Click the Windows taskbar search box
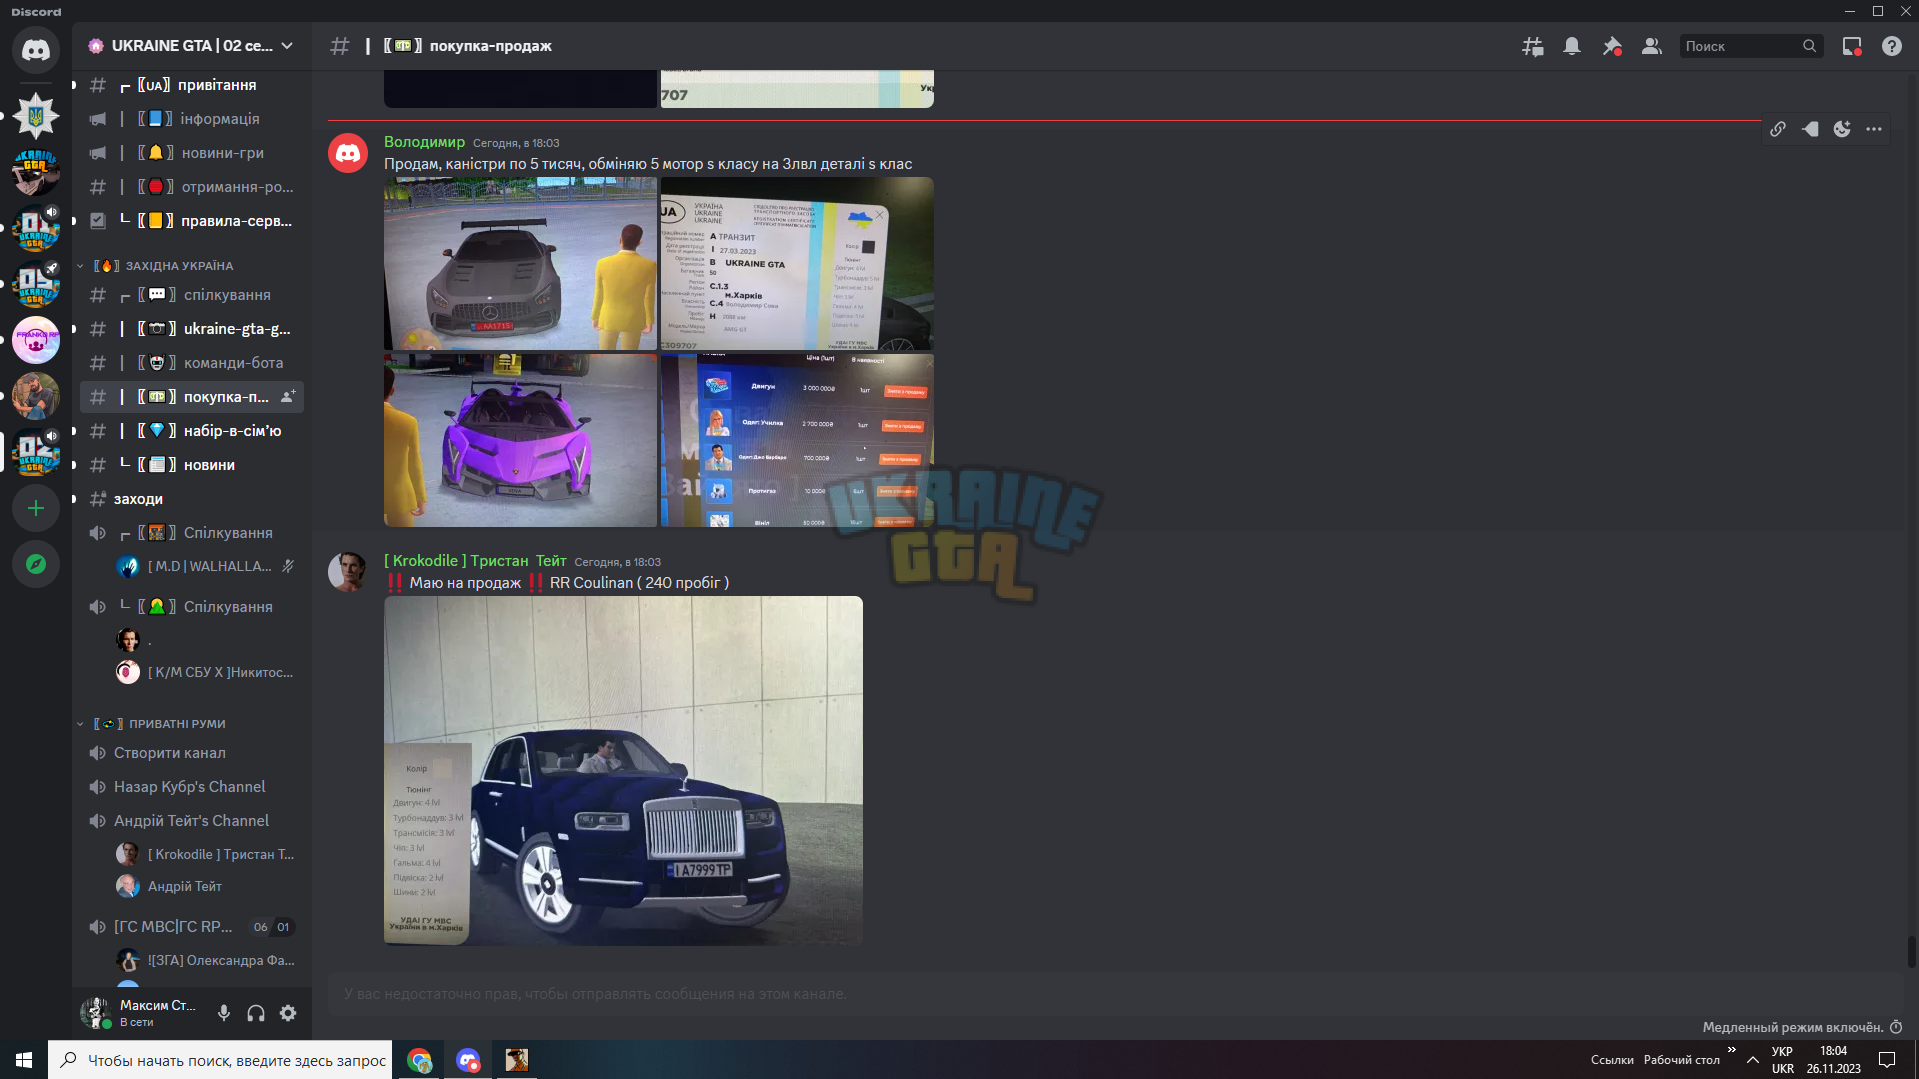1919x1079 pixels. [x=220, y=1060]
